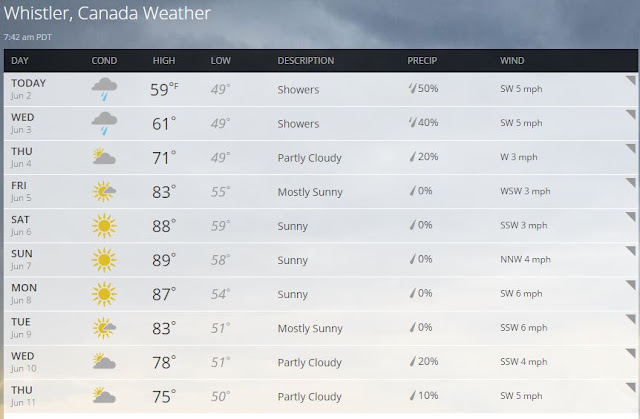Expand the Sat Jun 6 row details arrow
This screenshot has width=640, height=419.
pos(631,217)
